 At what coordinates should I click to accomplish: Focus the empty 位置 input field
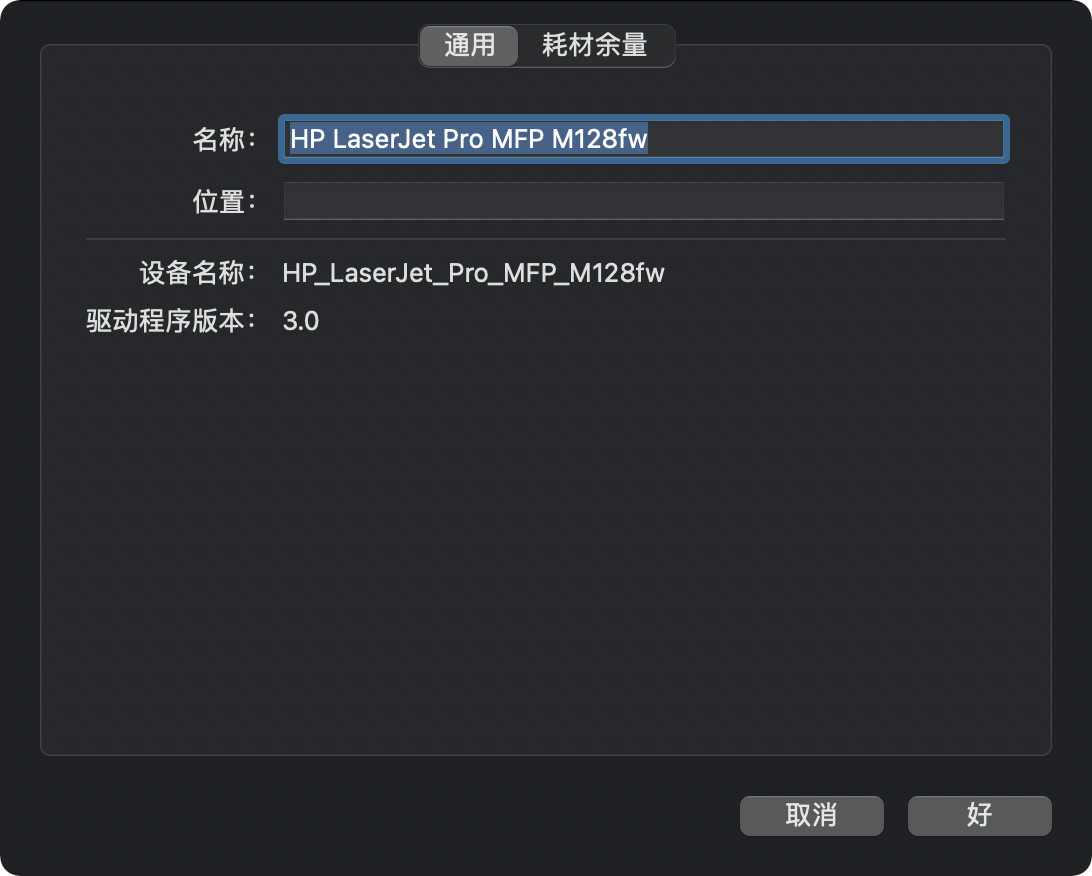tap(643, 201)
